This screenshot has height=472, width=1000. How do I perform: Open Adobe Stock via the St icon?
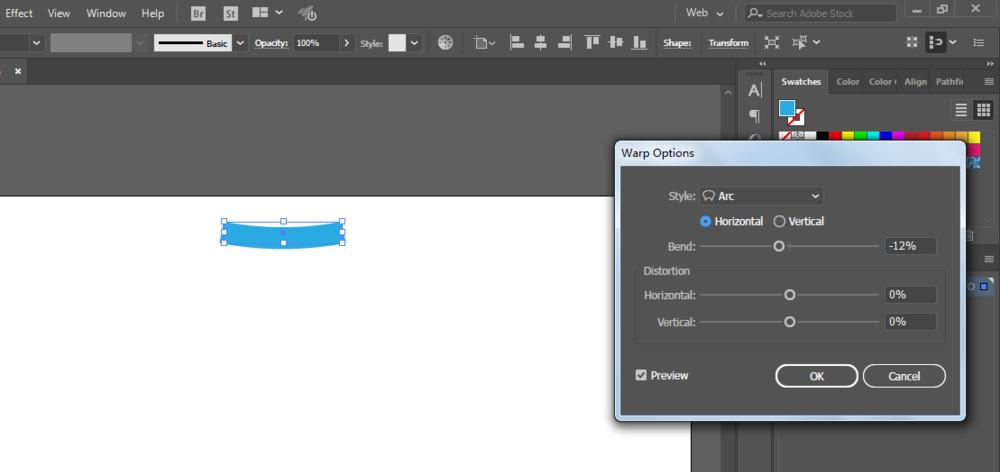coord(230,13)
